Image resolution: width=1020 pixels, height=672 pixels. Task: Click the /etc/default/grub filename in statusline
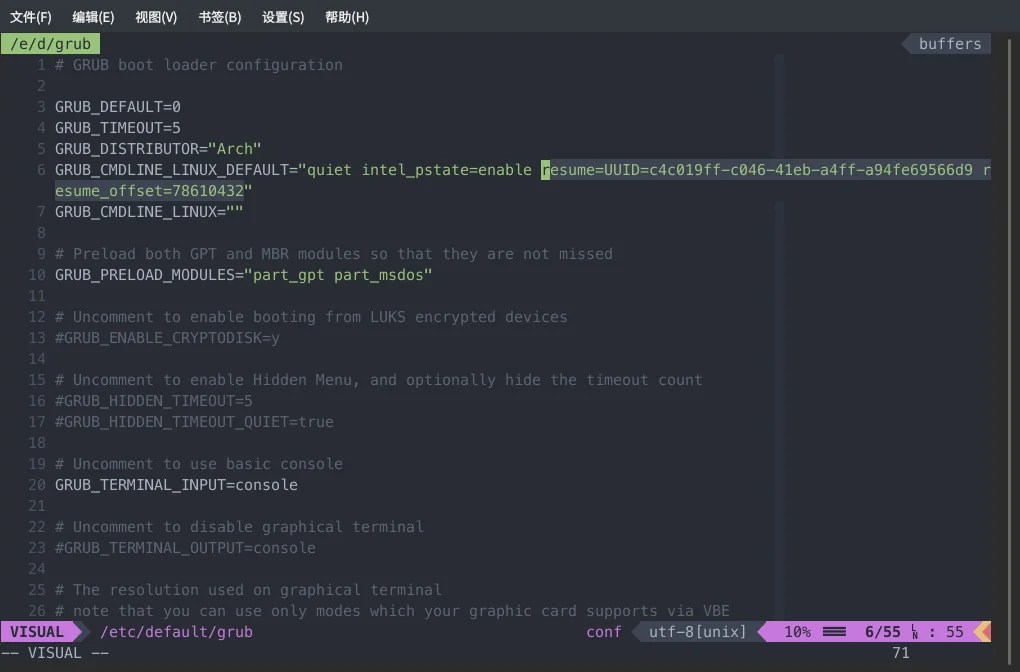176,631
